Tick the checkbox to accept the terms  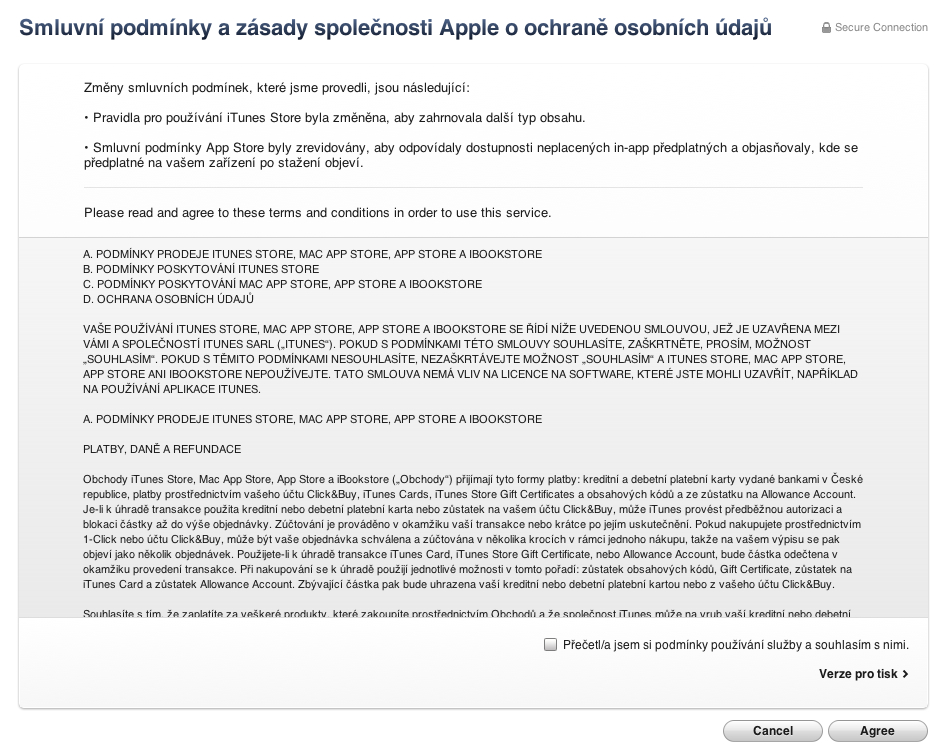[550, 645]
